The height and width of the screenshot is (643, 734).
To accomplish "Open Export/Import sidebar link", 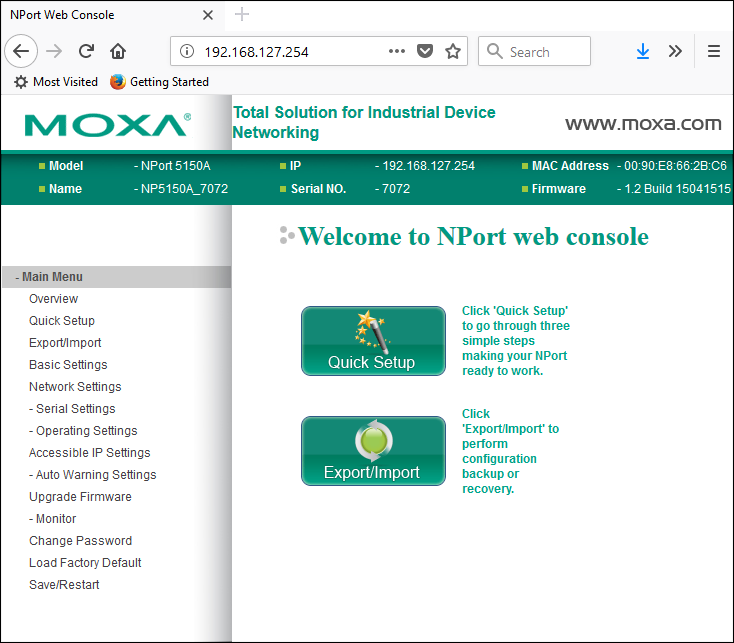I will point(65,343).
